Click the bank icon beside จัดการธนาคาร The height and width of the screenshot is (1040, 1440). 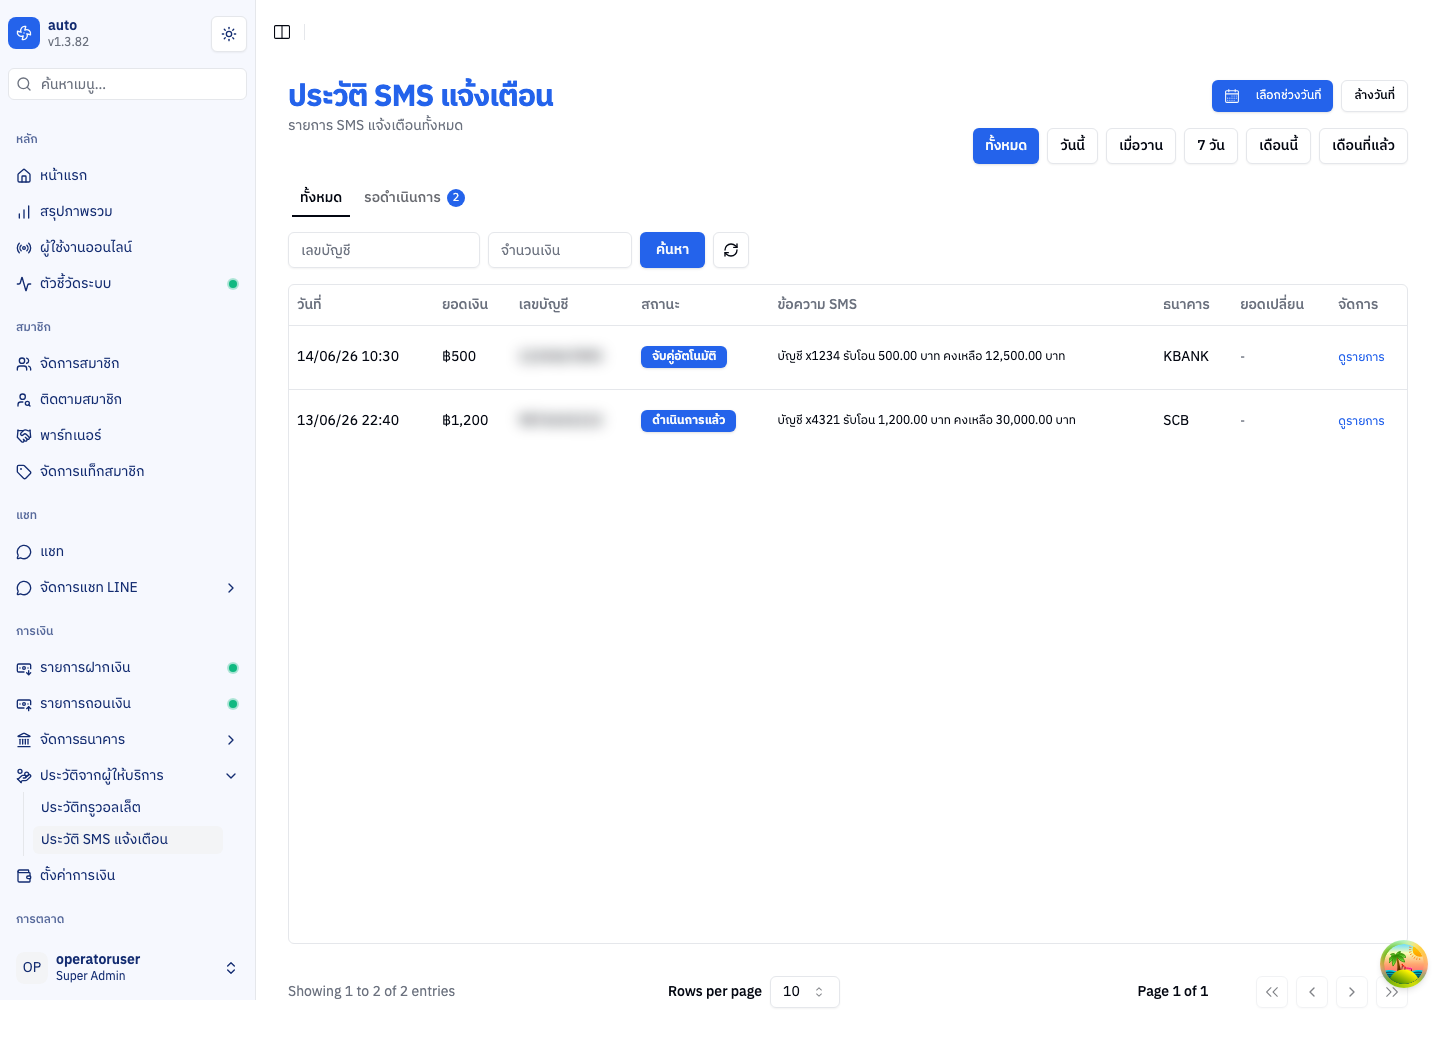24,740
